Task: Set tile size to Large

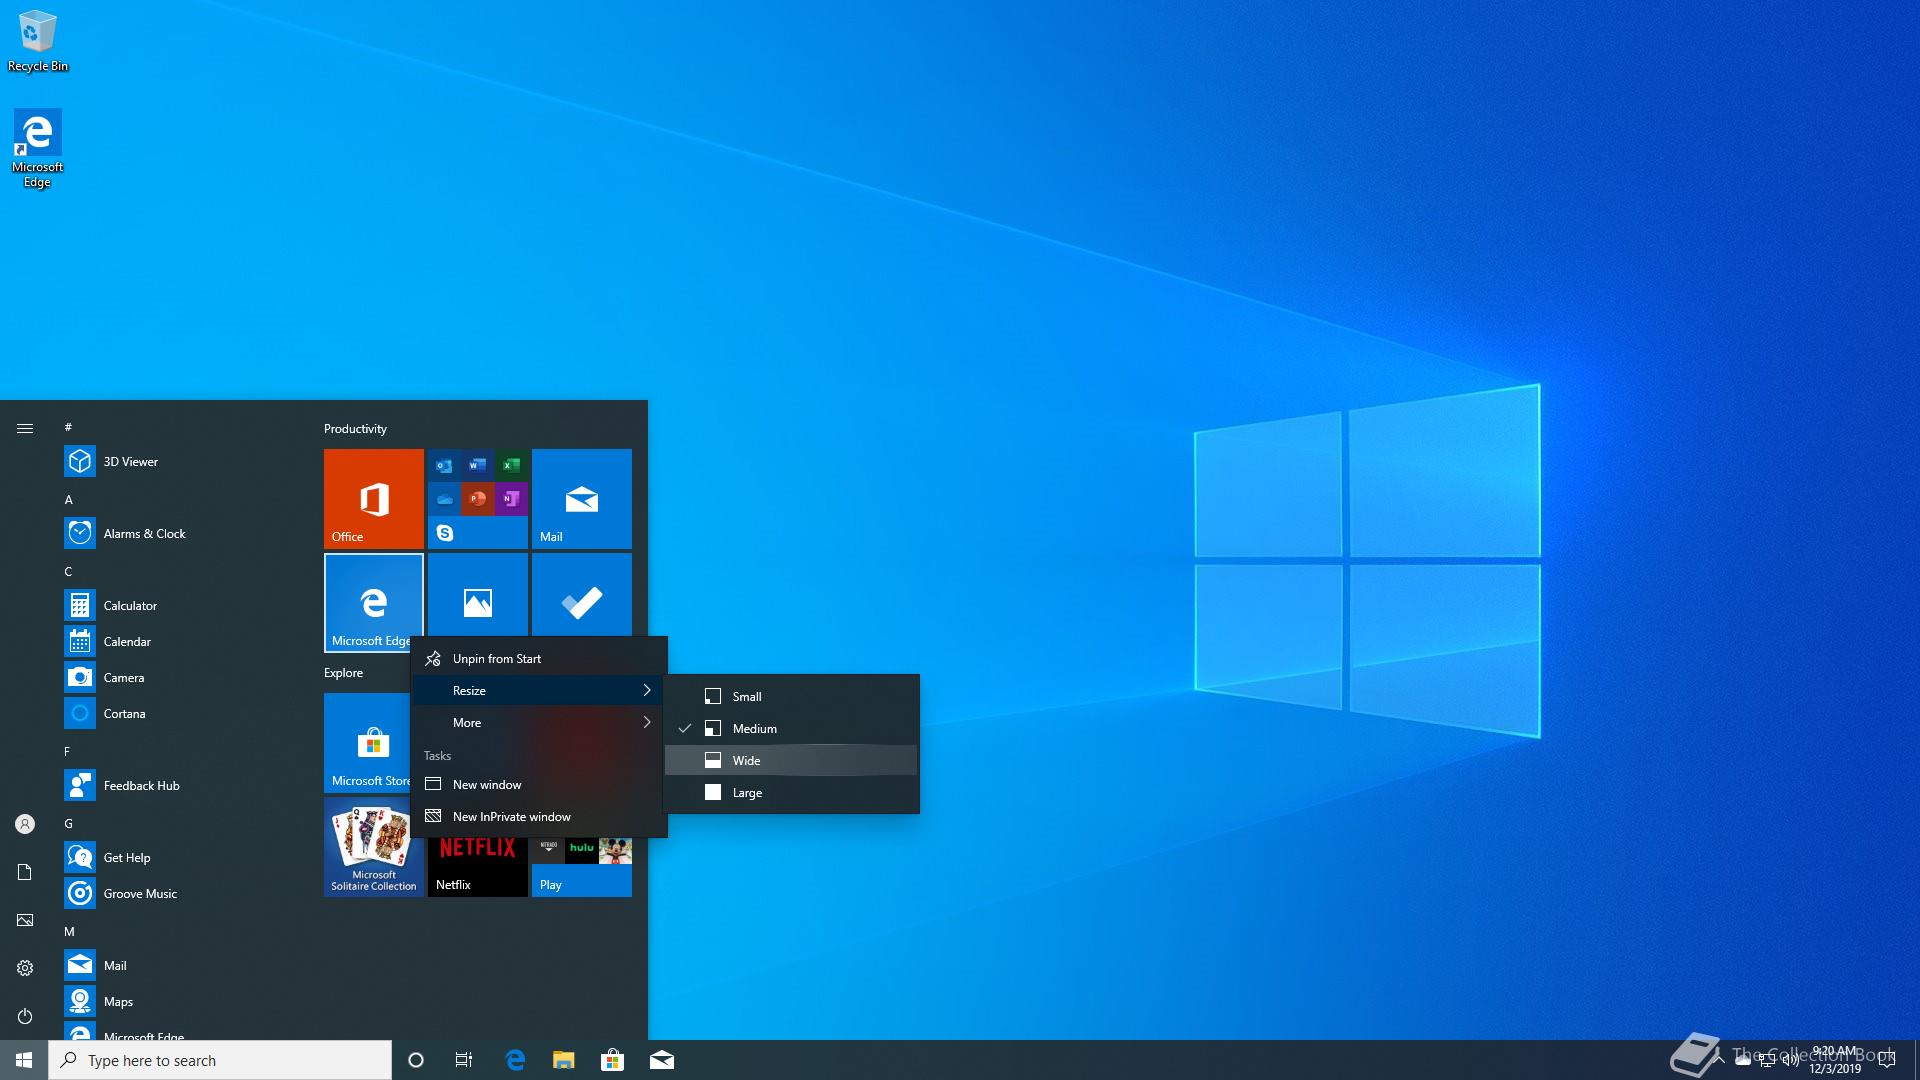Action: [x=792, y=793]
